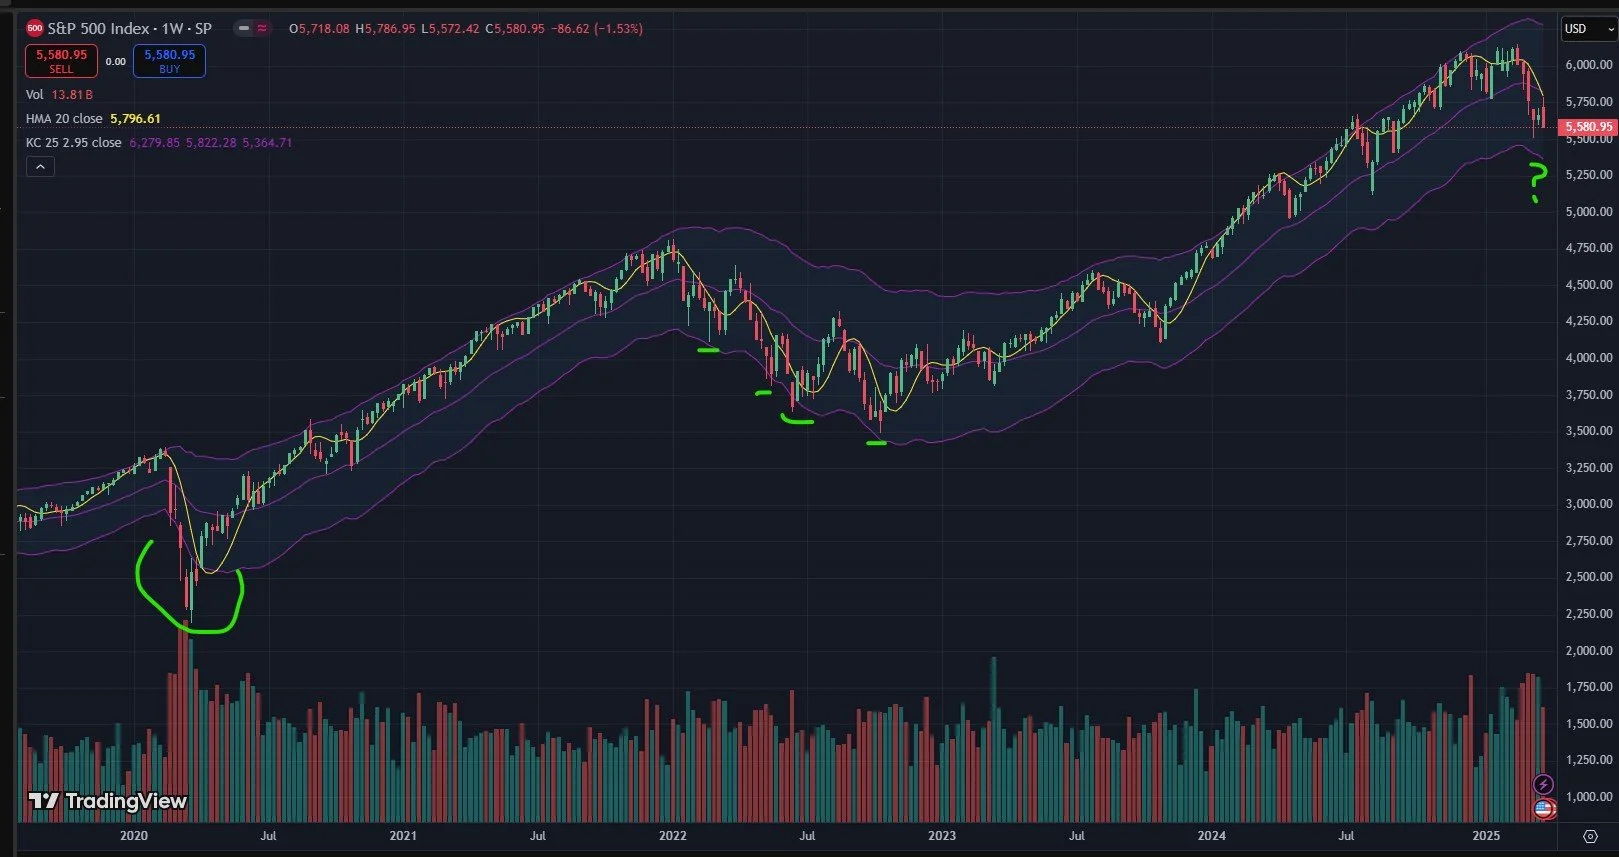Click the close price value C5,580.95 in header

coord(514,29)
